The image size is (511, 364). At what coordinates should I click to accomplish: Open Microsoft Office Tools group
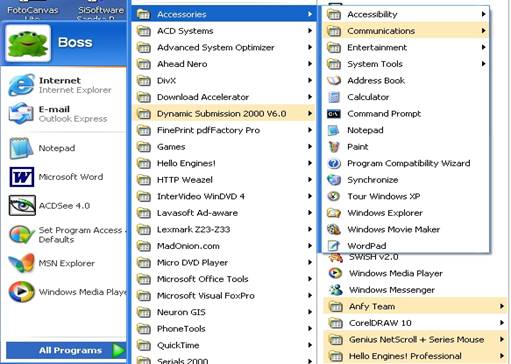coord(224,279)
